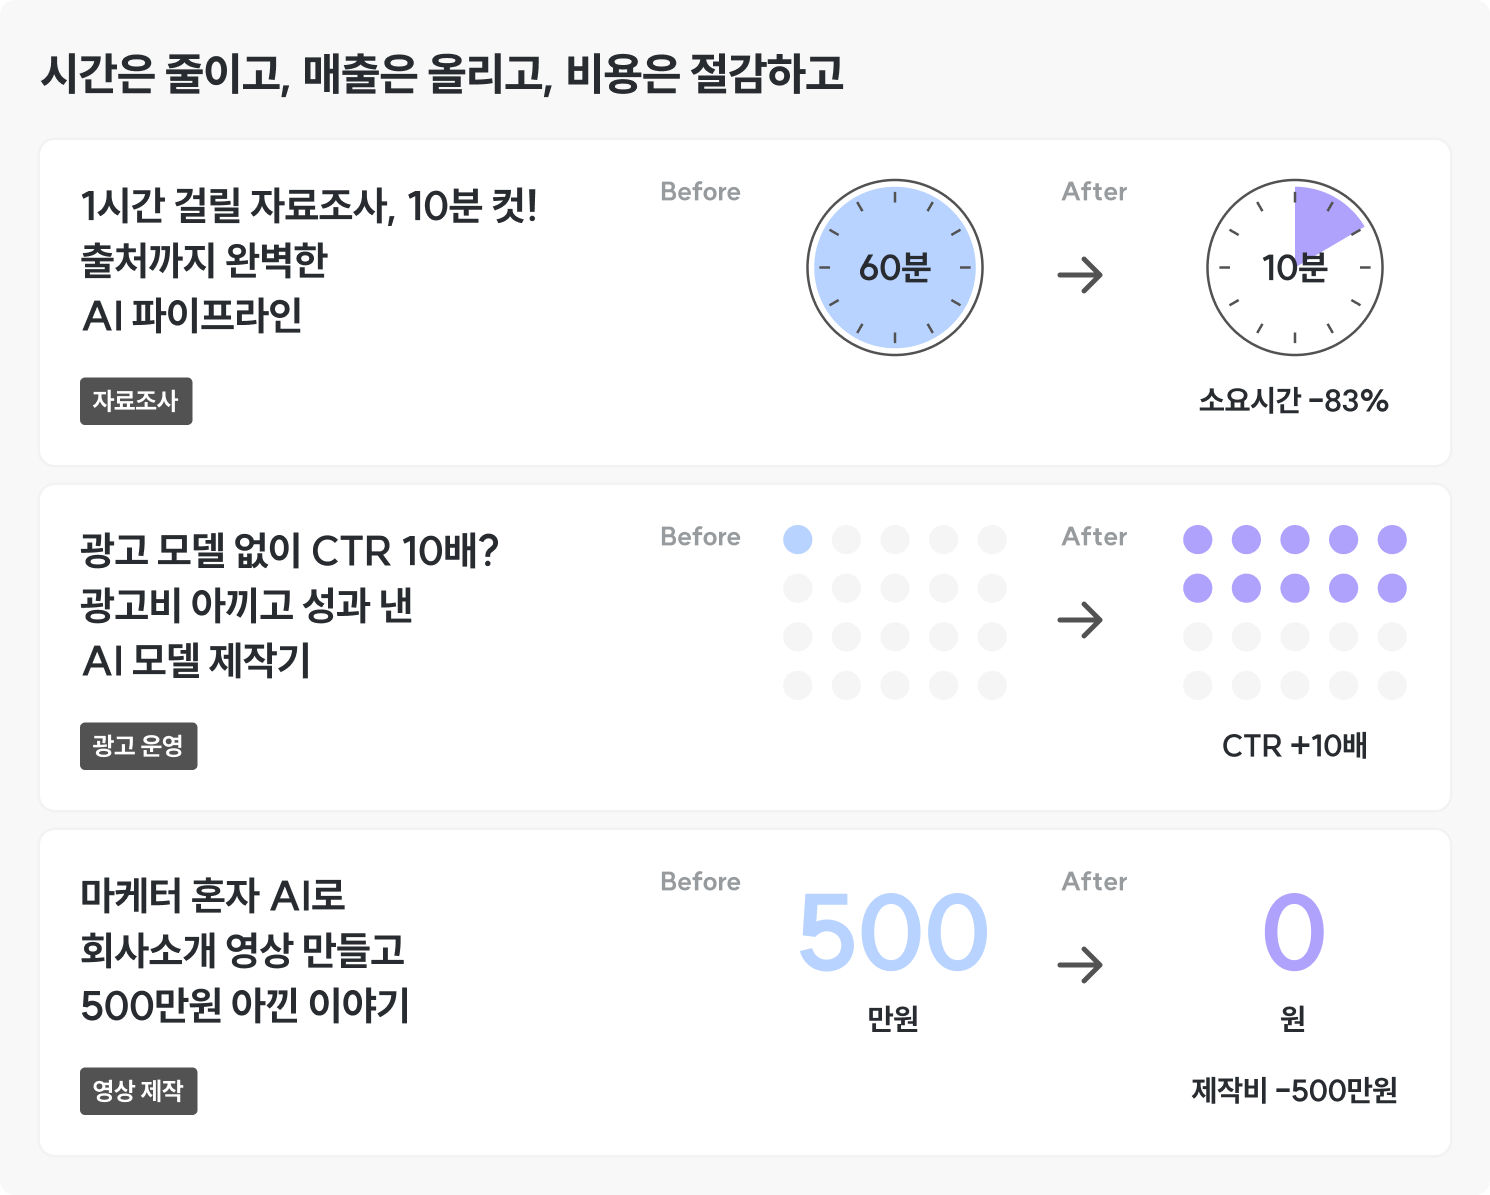Viewport: 1490px width, 1195px height.
Task: Click the 소요시간 -83% result label
Action: coord(1294,401)
